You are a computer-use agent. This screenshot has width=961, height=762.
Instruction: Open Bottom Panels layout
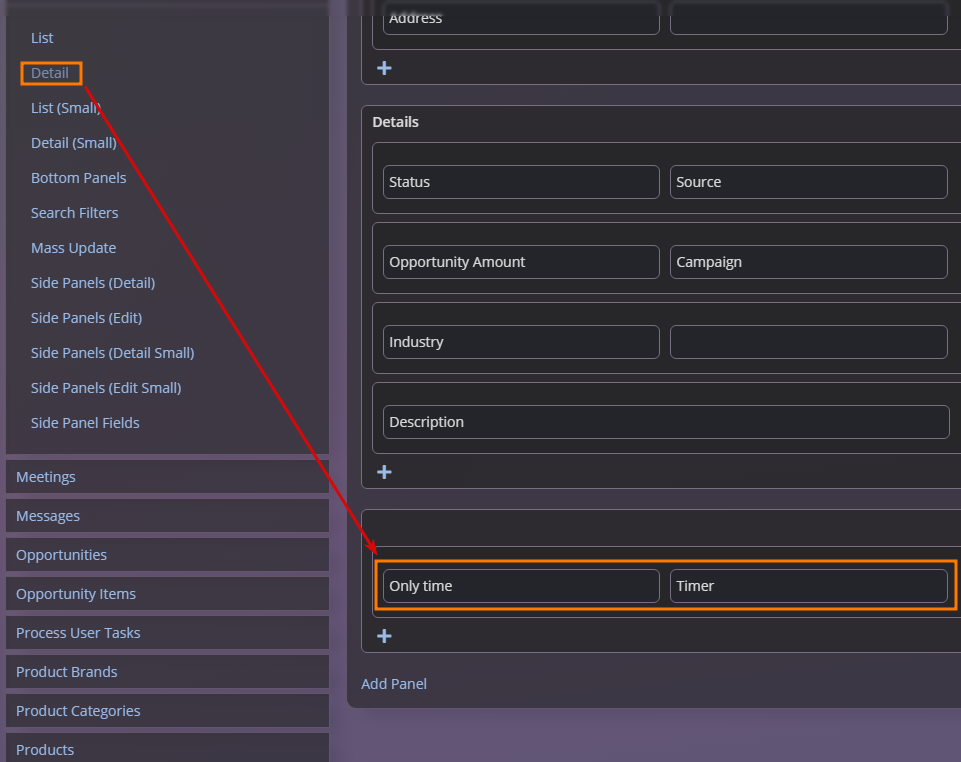pos(78,178)
